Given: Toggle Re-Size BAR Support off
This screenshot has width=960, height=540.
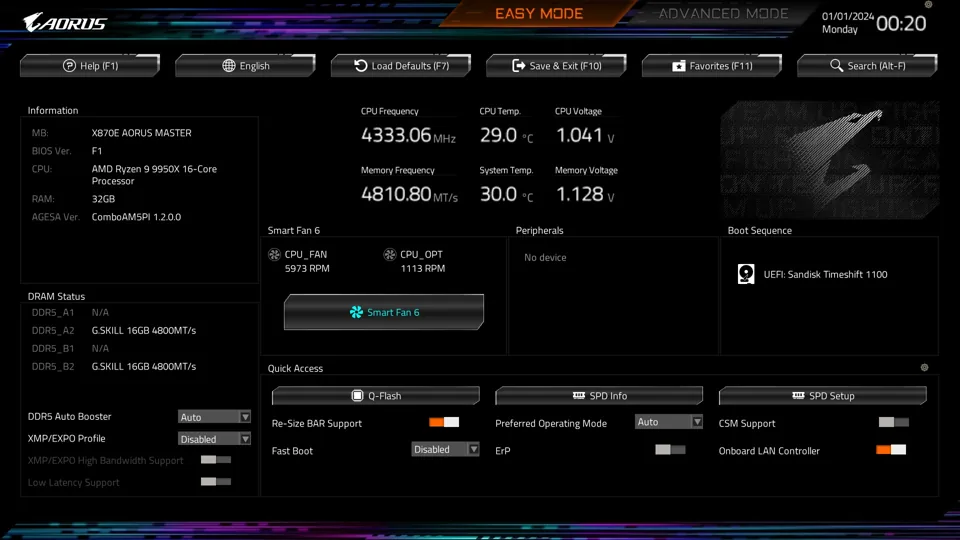Looking at the screenshot, I should click(444, 422).
